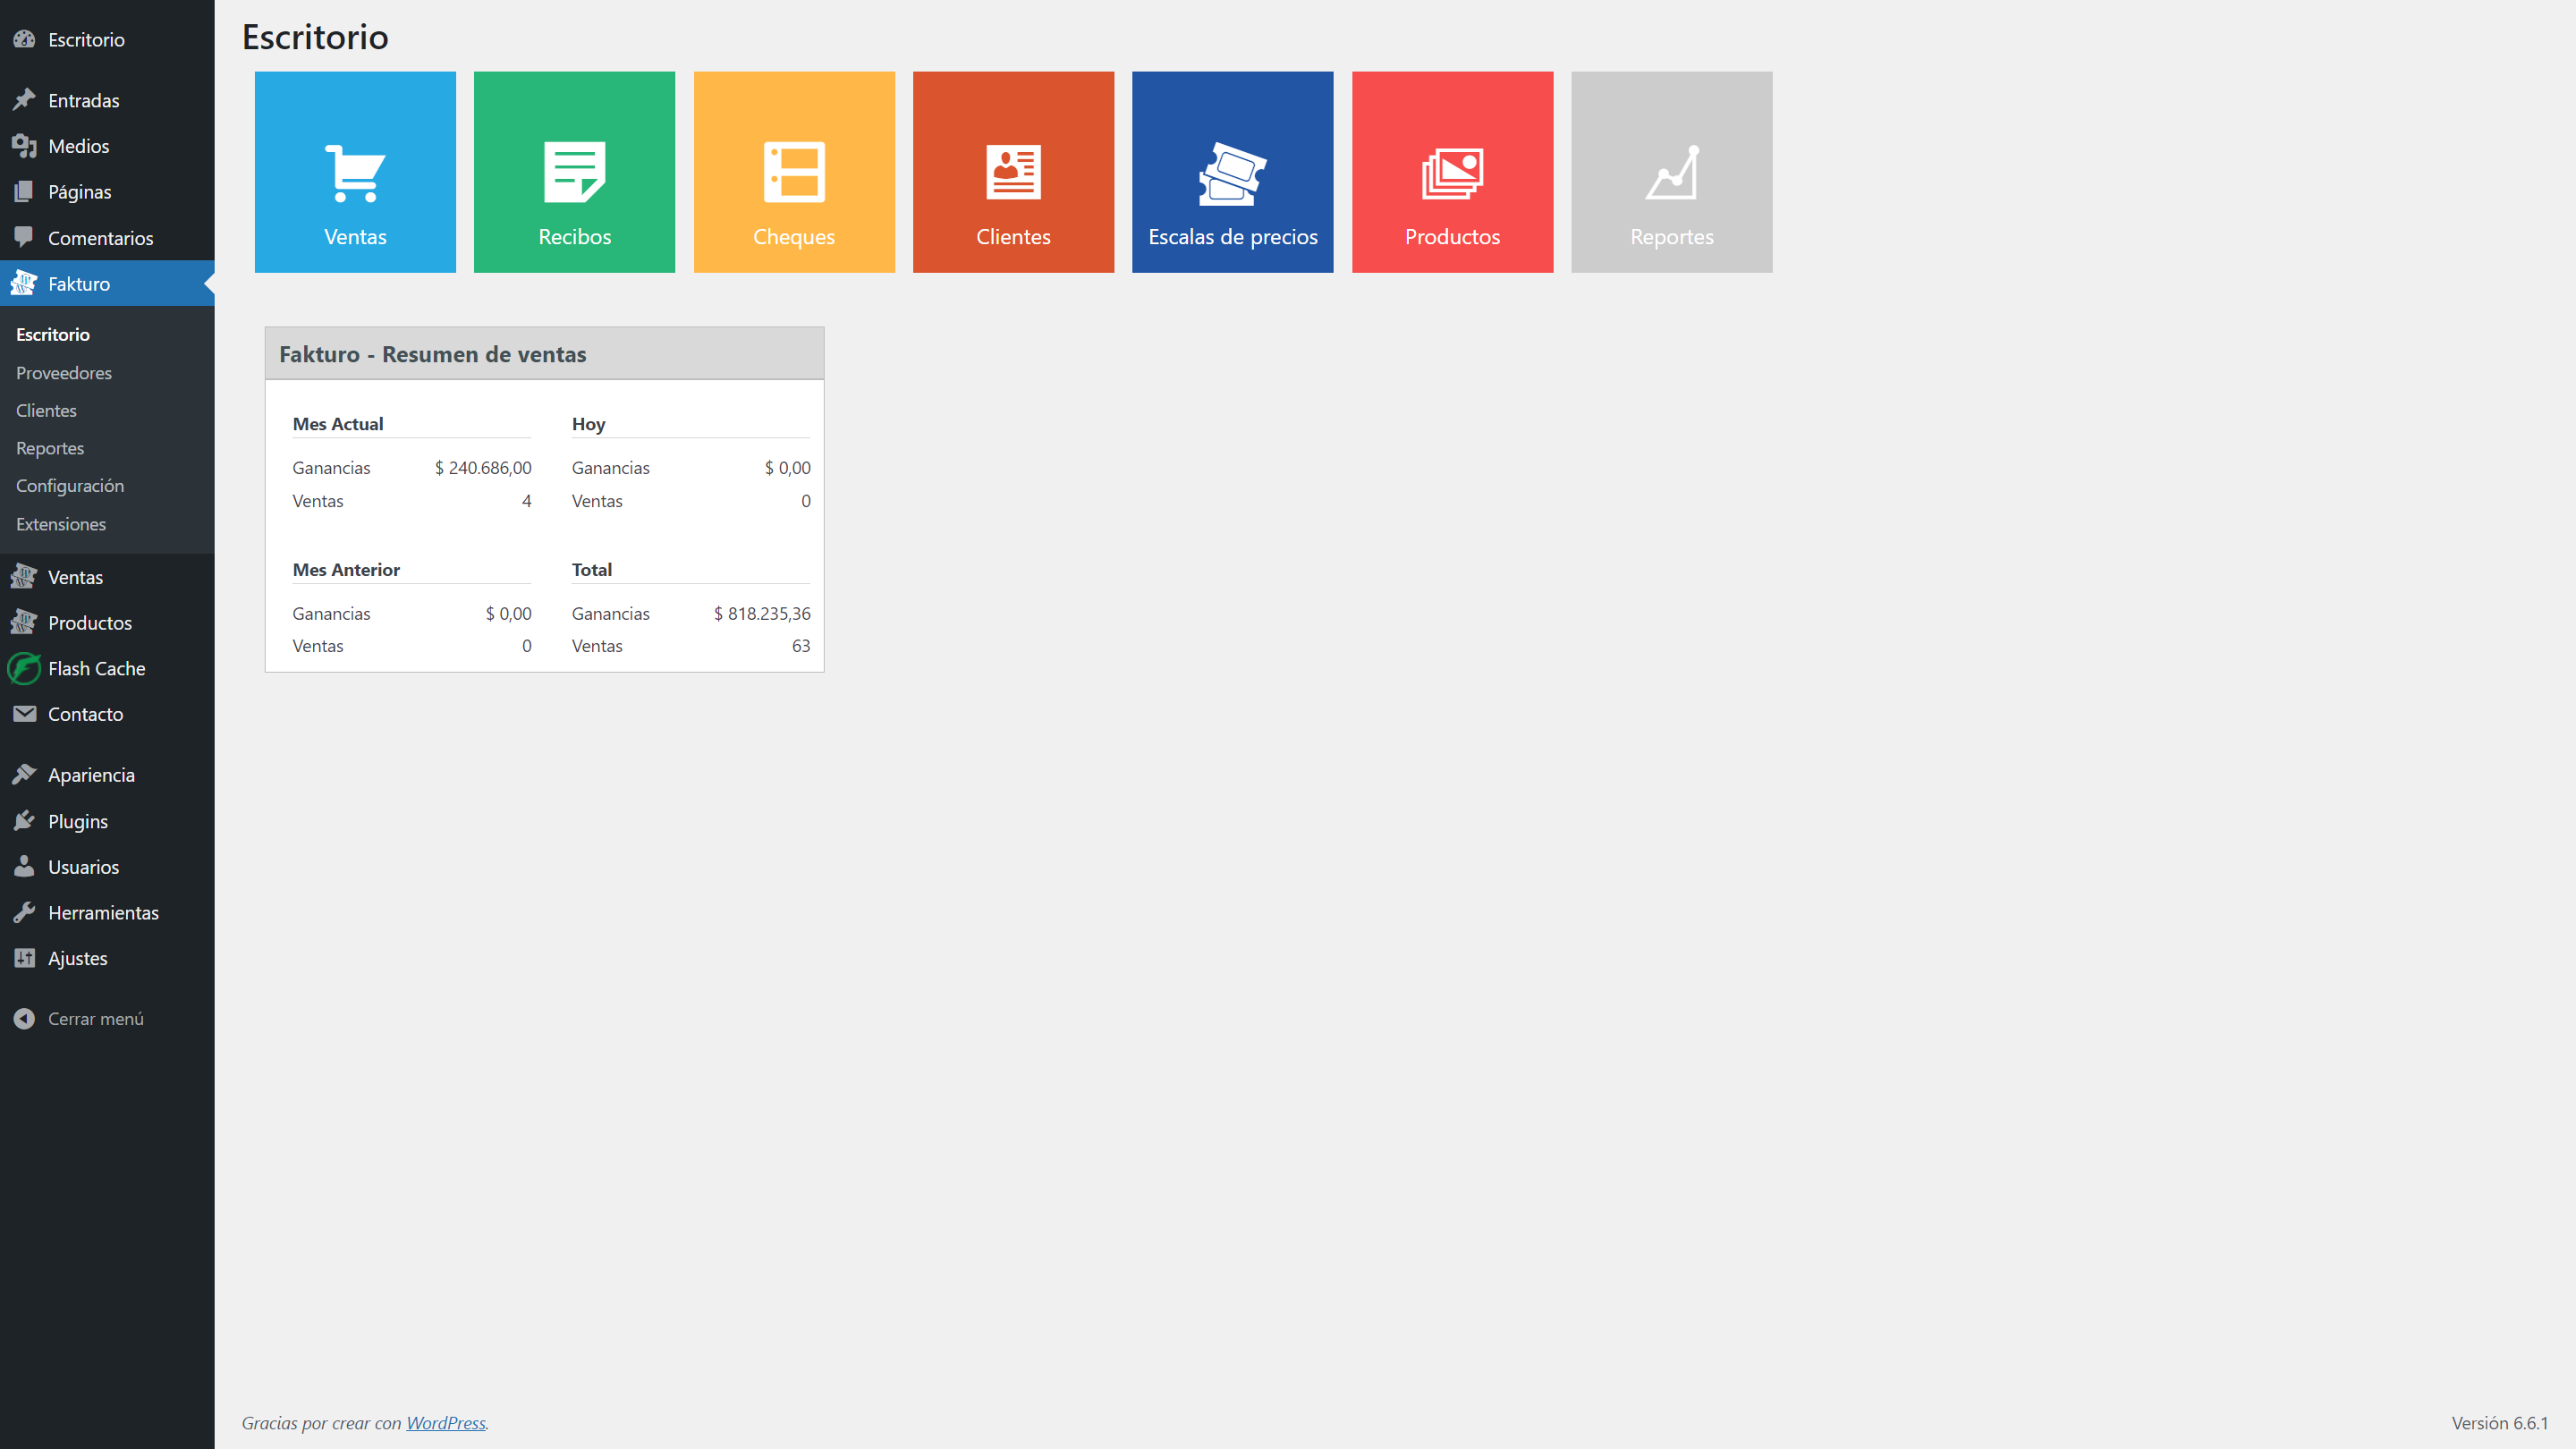Screen dimensions: 2576x1449
Task: Open the Recibos receipts section
Action: [x=575, y=172]
